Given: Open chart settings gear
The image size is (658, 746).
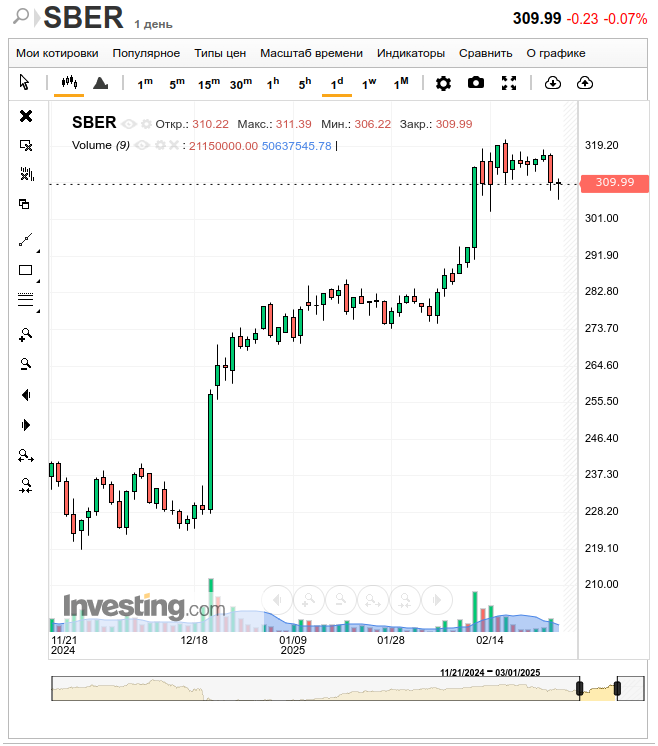Looking at the screenshot, I should point(443,83).
